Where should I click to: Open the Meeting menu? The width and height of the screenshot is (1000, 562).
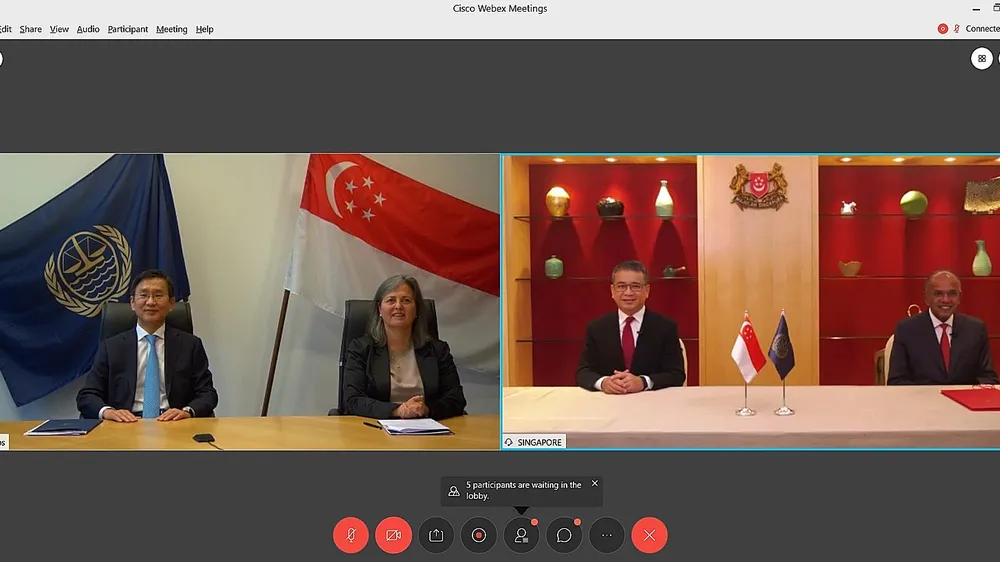point(172,29)
